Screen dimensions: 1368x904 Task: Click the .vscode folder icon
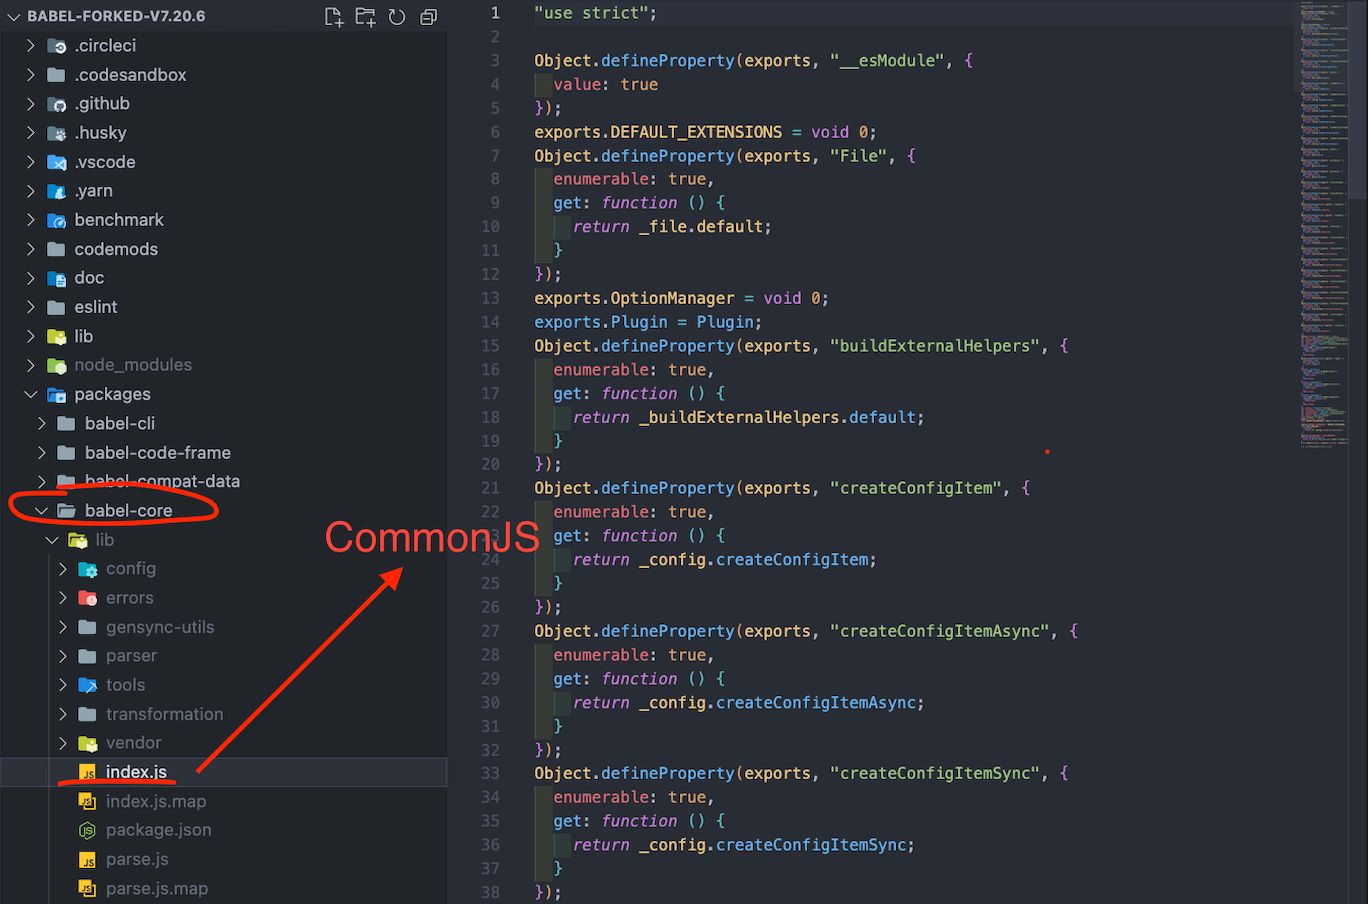coord(57,162)
